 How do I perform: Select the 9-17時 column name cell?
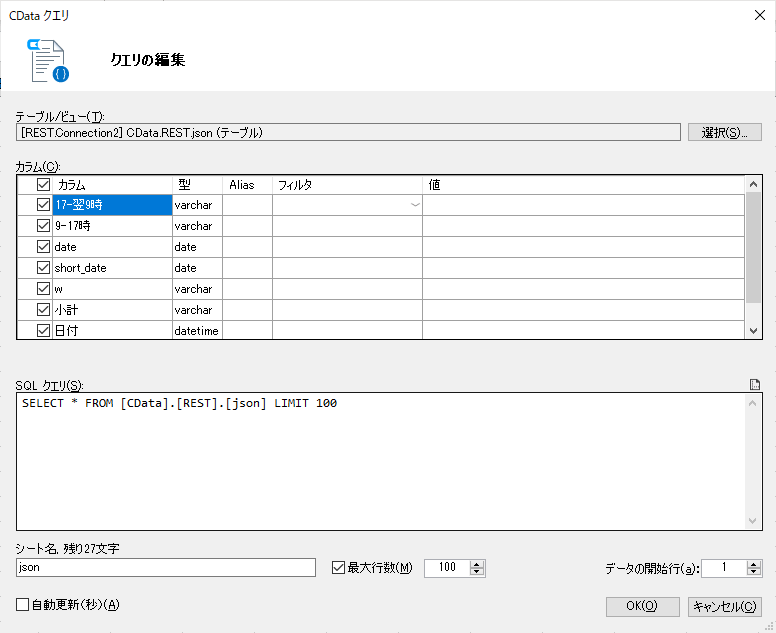click(x=112, y=226)
